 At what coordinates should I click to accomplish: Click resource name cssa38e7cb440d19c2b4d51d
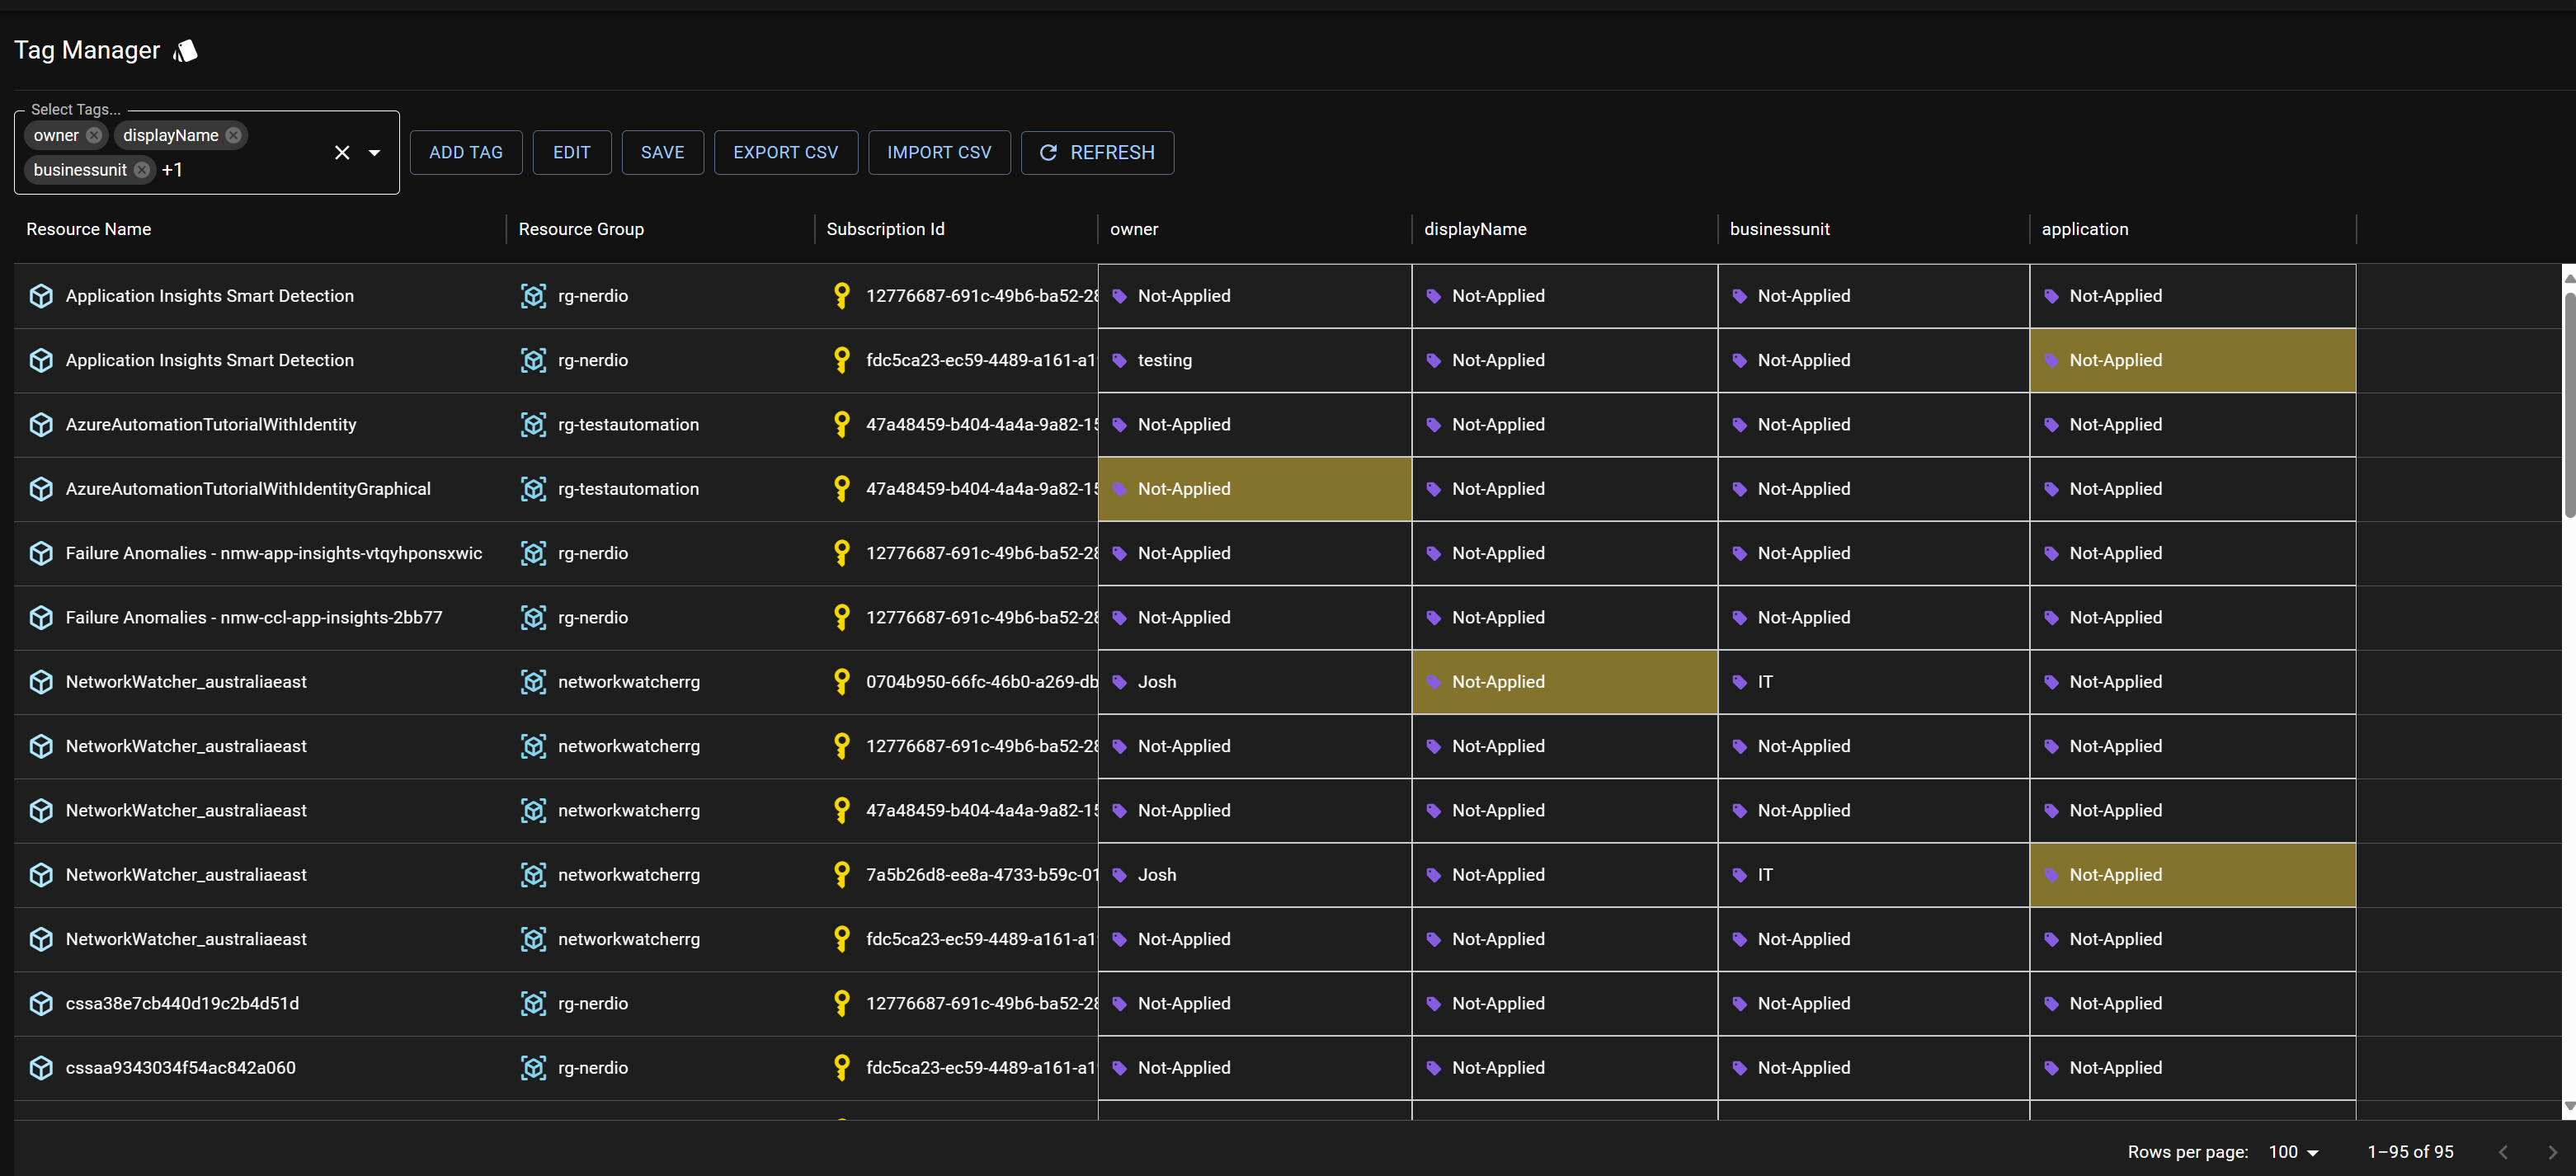(182, 1004)
